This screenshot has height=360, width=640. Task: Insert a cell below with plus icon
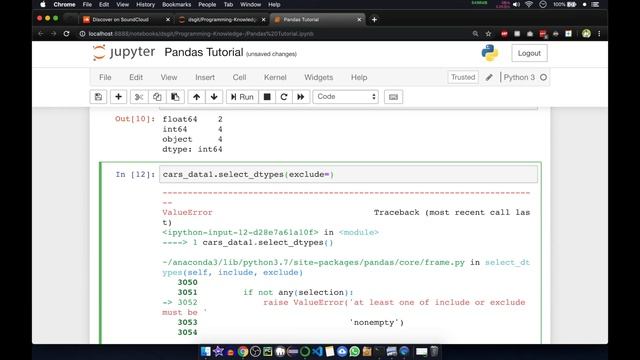point(118,97)
